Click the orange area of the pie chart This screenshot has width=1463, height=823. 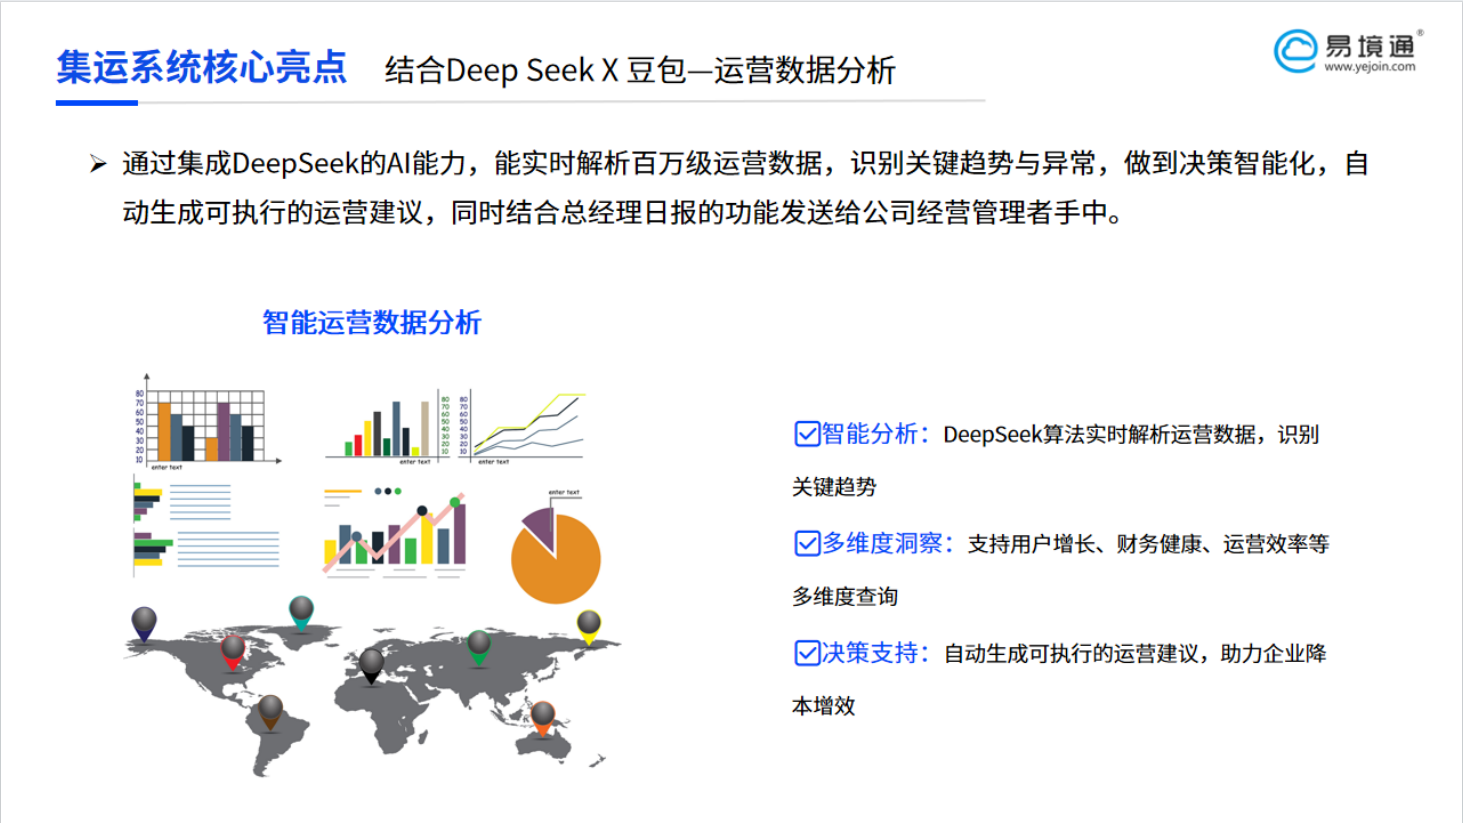(560, 570)
